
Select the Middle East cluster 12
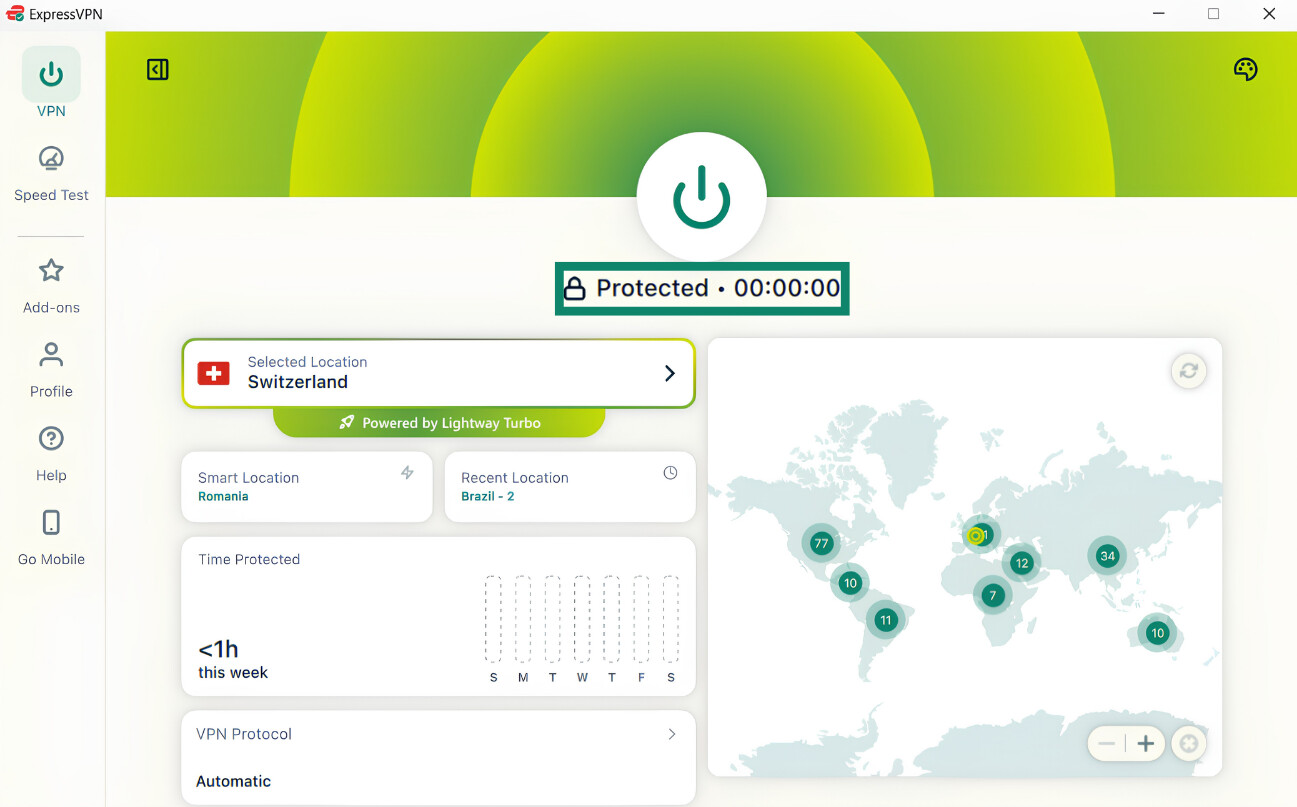pos(1021,563)
